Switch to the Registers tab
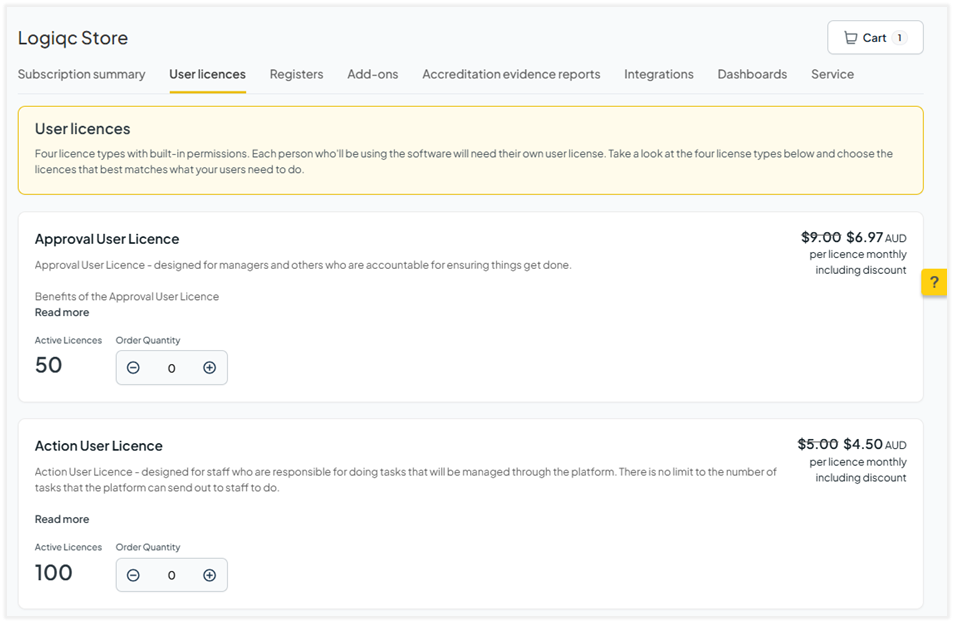Viewport: 954px width, 623px height. (296, 74)
